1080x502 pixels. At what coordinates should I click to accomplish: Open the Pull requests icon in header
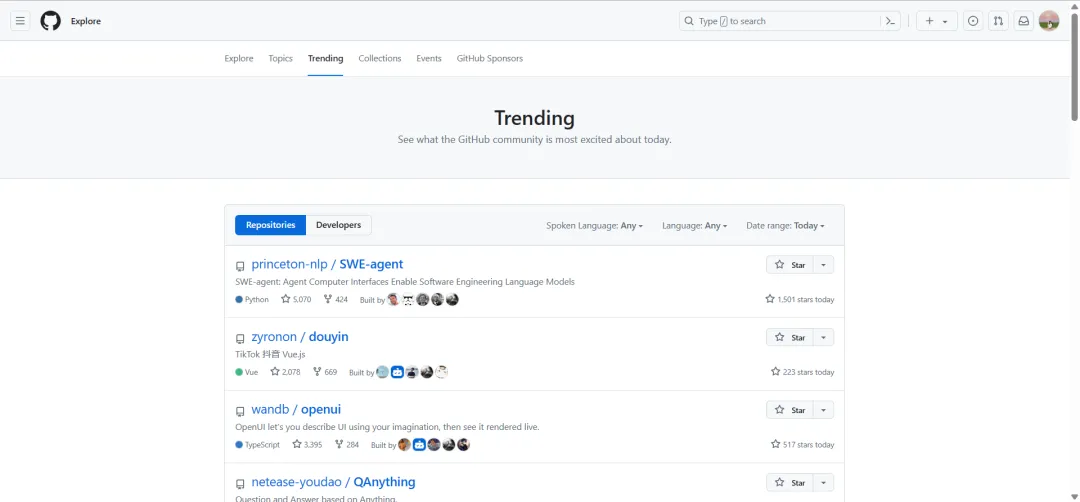click(x=998, y=21)
